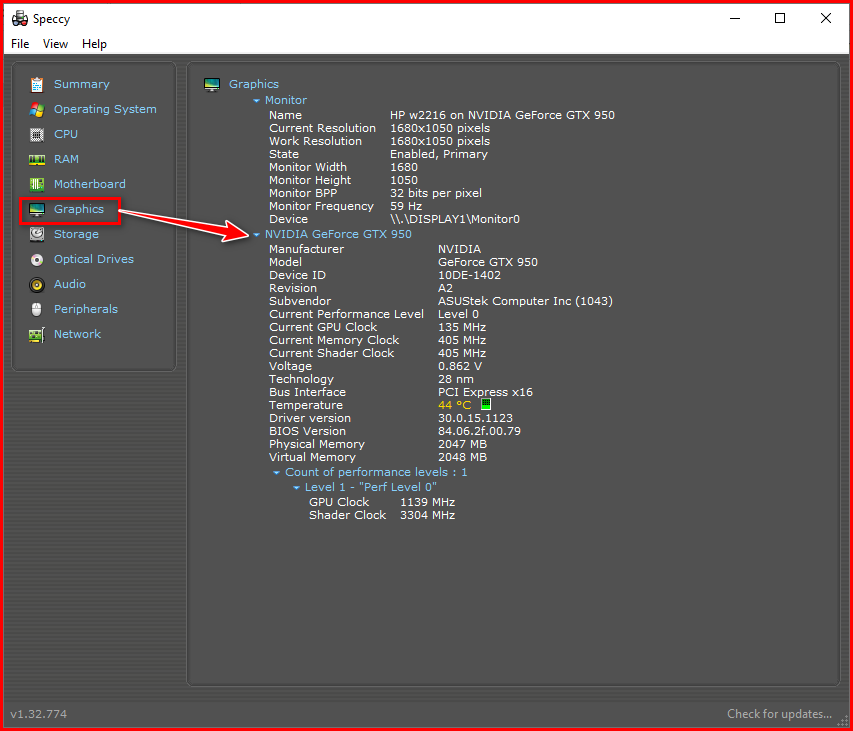Open the Operating System section

105,109
